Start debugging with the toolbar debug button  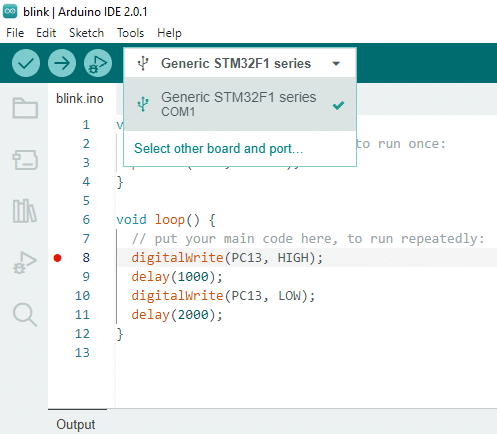coord(98,63)
